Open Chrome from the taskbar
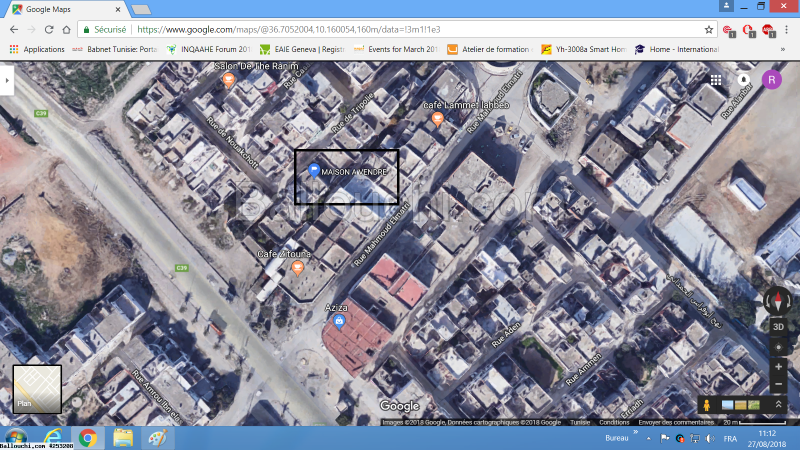The image size is (800, 450). pyautogui.click(x=88, y=438)
